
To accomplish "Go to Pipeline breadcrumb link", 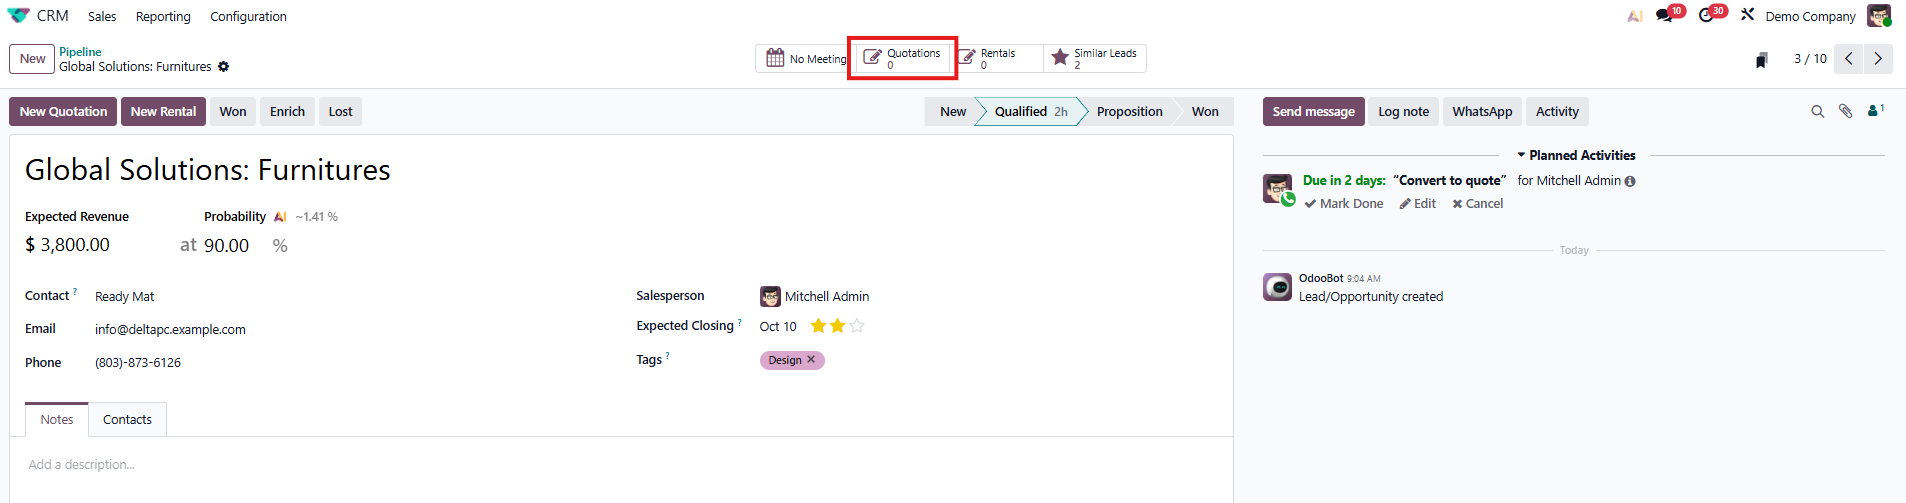I will [x=80, y=52].
